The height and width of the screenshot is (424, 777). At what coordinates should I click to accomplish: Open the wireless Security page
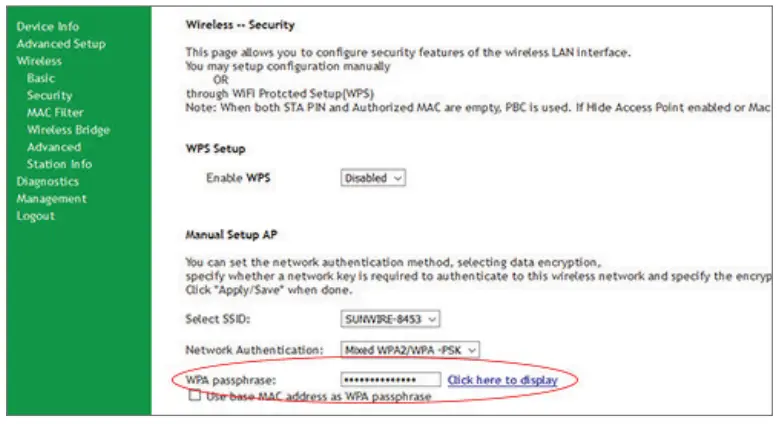pos(50,95)
